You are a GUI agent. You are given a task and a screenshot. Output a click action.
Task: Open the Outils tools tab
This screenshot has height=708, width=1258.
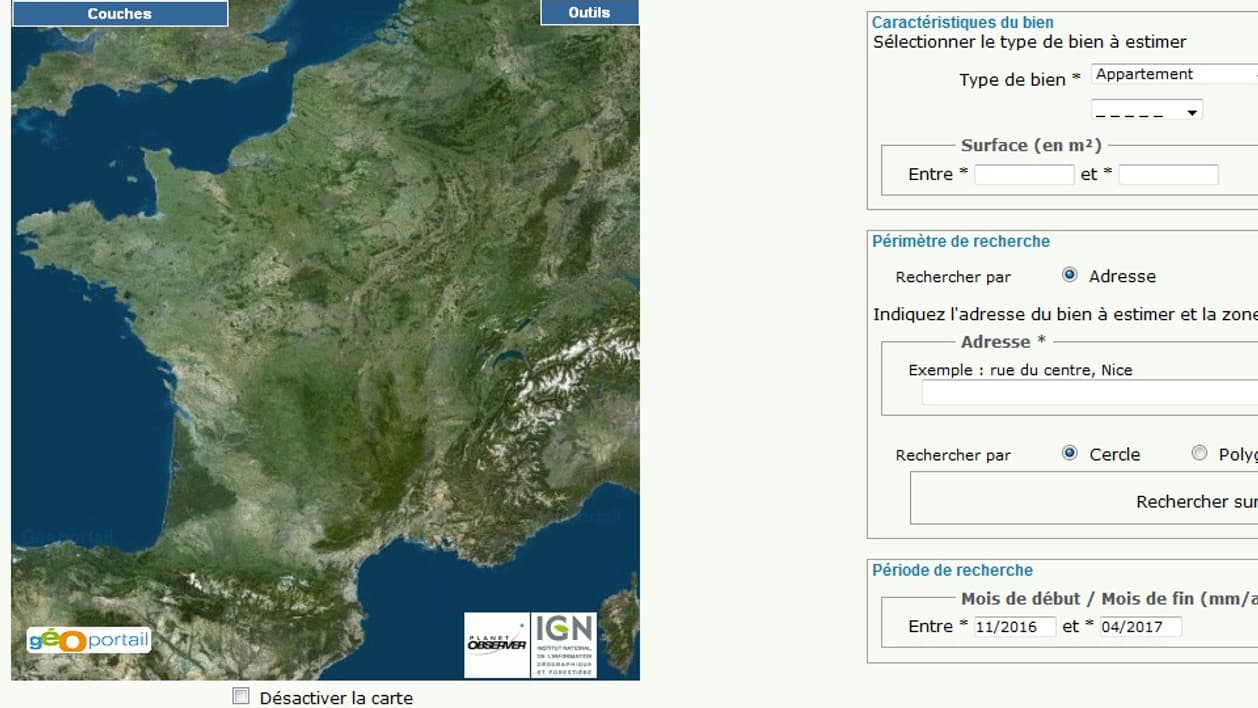tap(589, 12)
